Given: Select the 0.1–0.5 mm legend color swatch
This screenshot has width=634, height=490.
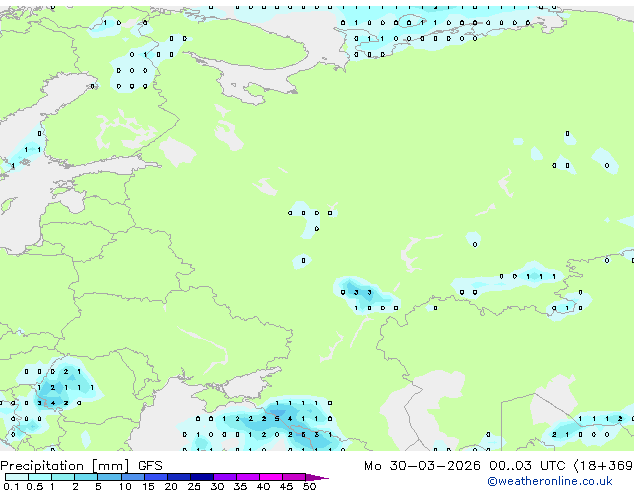Looking at the screenshot, I should pyautogui.click(x=17, y=477).
